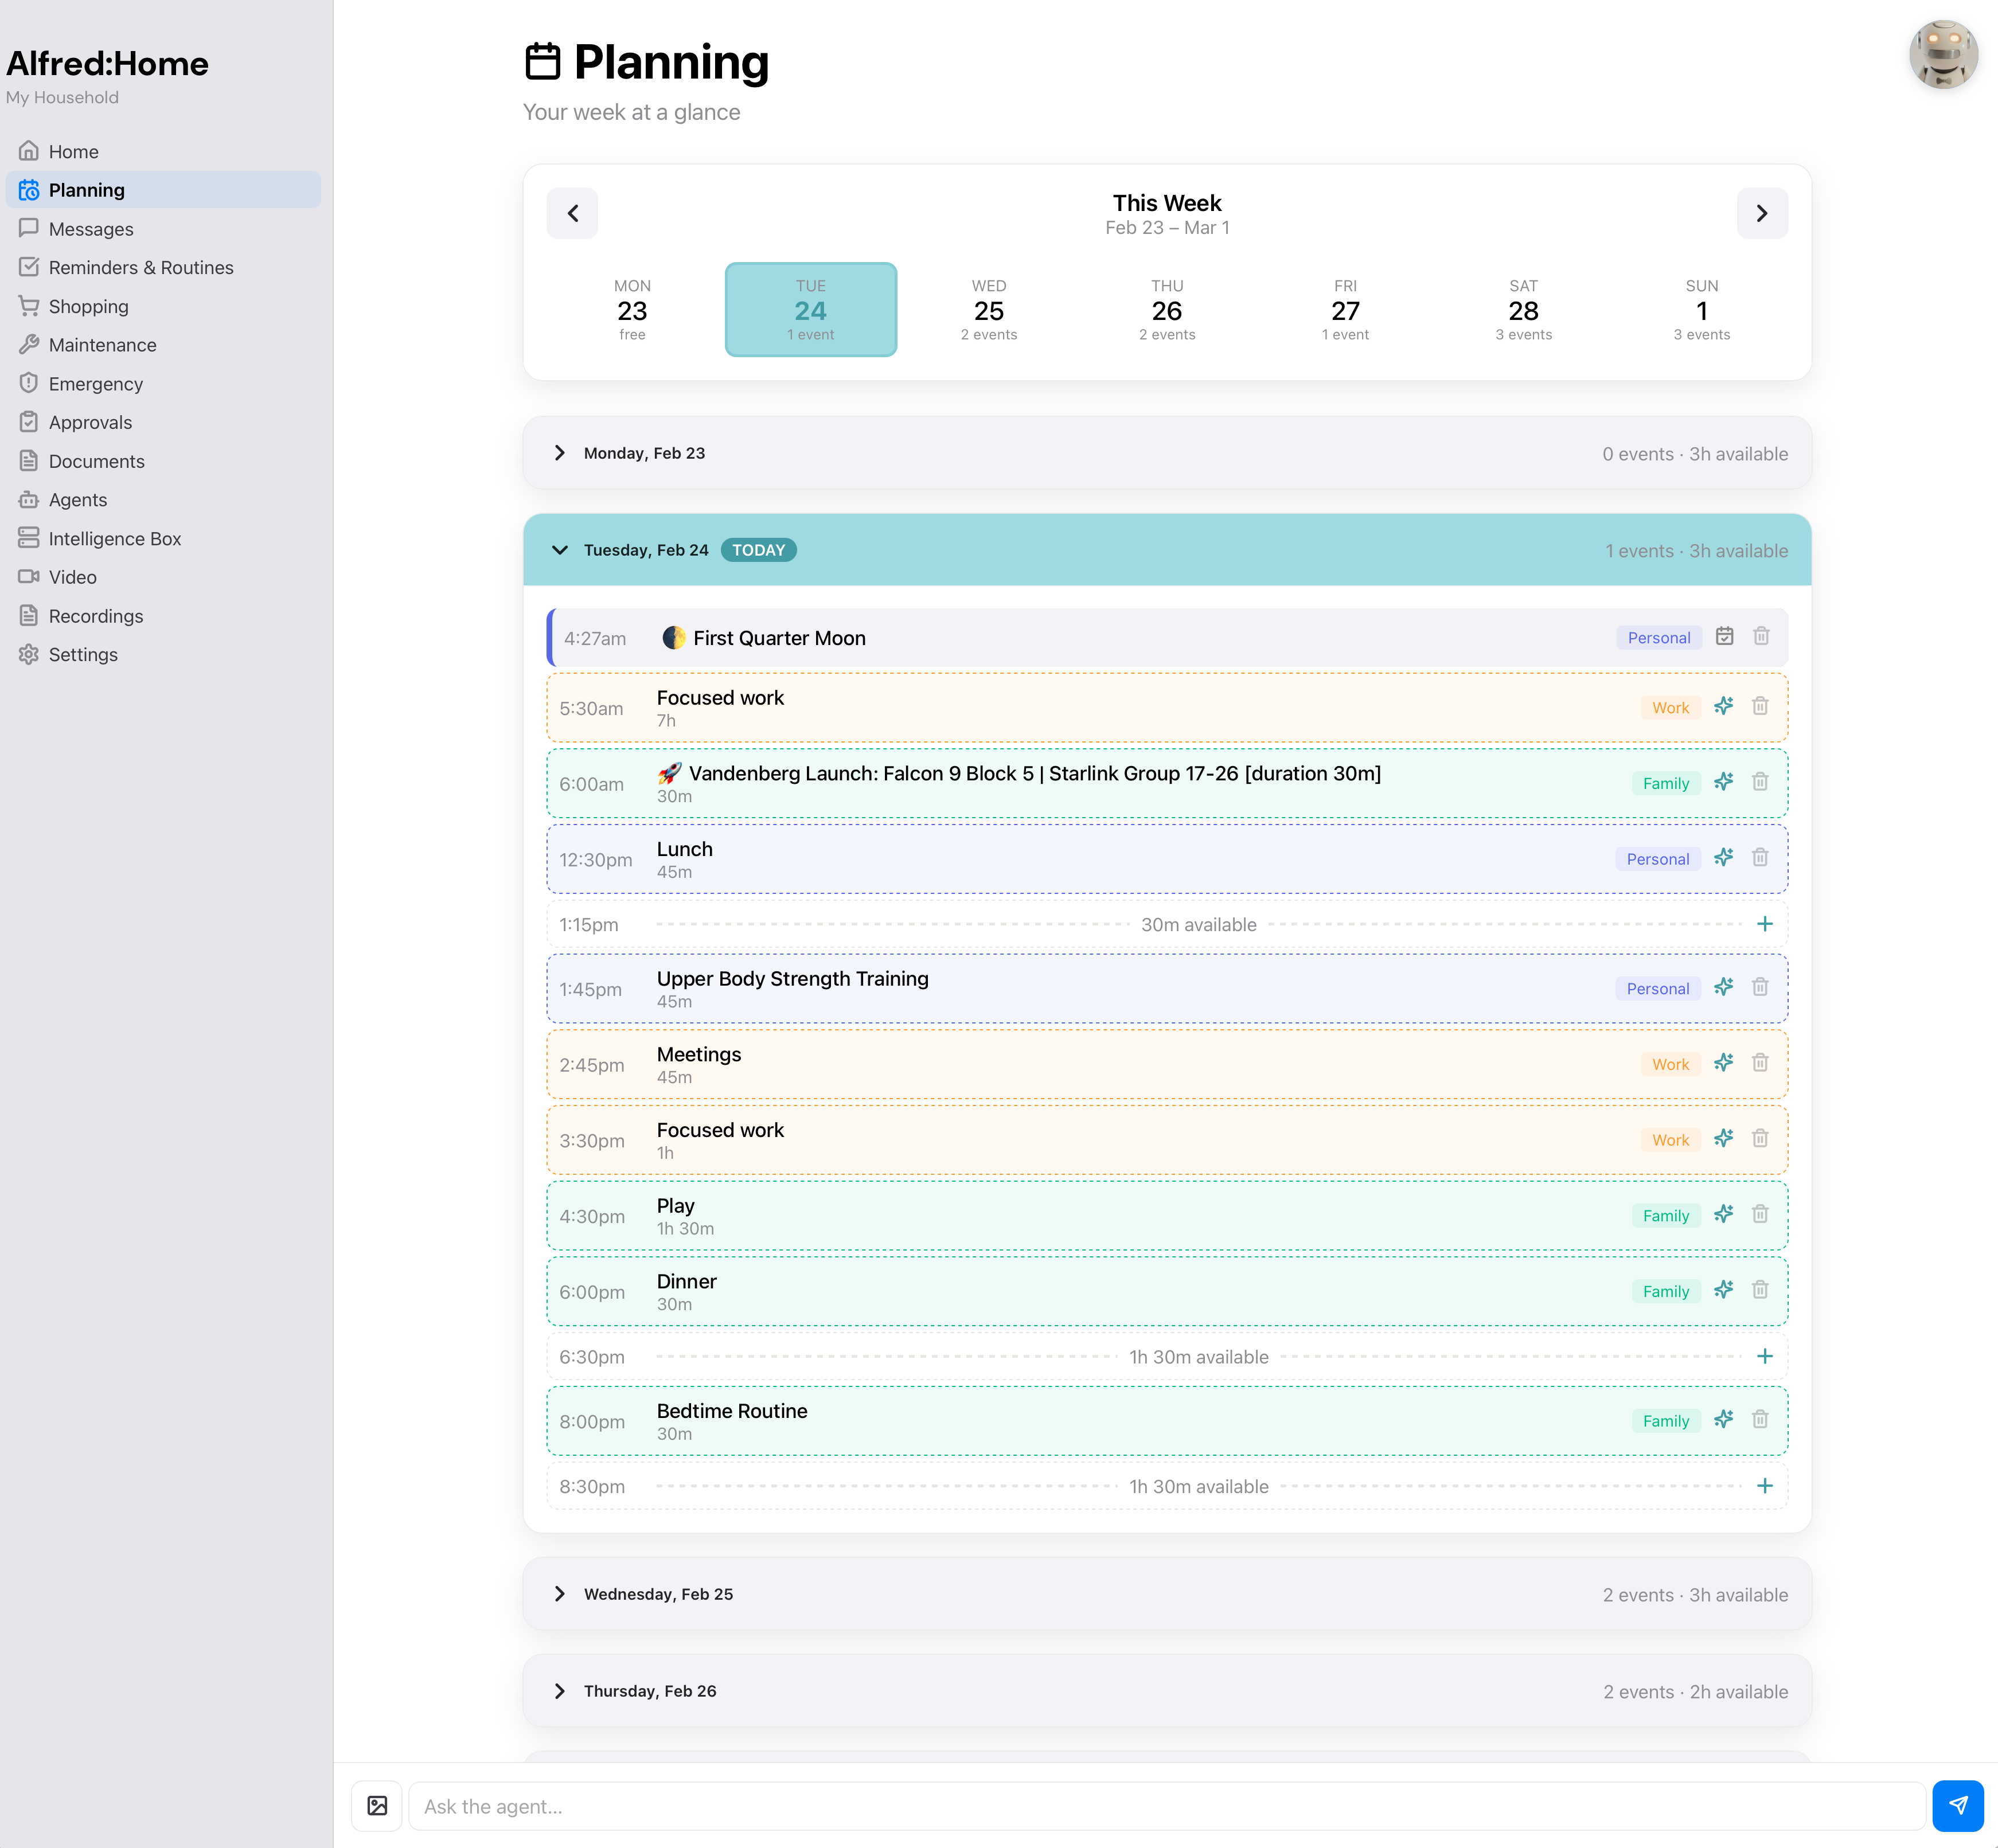The image size is (1998, 1848).
Task: Expand Monday, Feb 23 section
Action: 560,453
